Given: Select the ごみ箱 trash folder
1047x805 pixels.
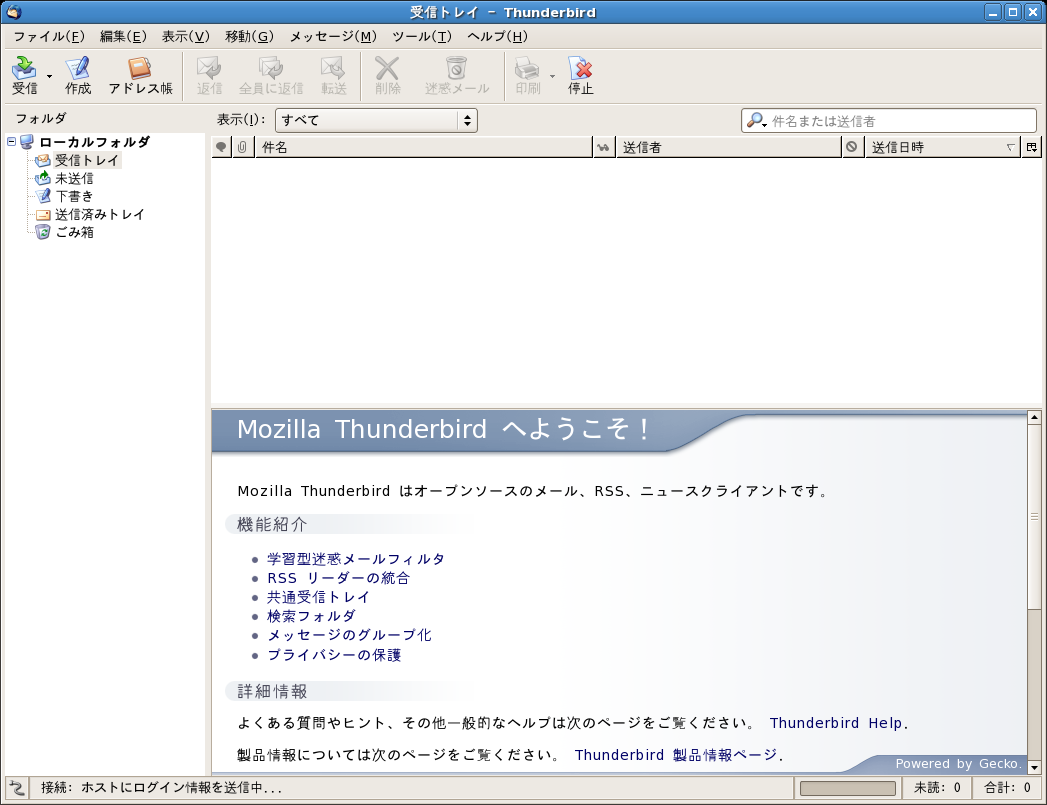Looking at the screenshot, I should 74,232.
